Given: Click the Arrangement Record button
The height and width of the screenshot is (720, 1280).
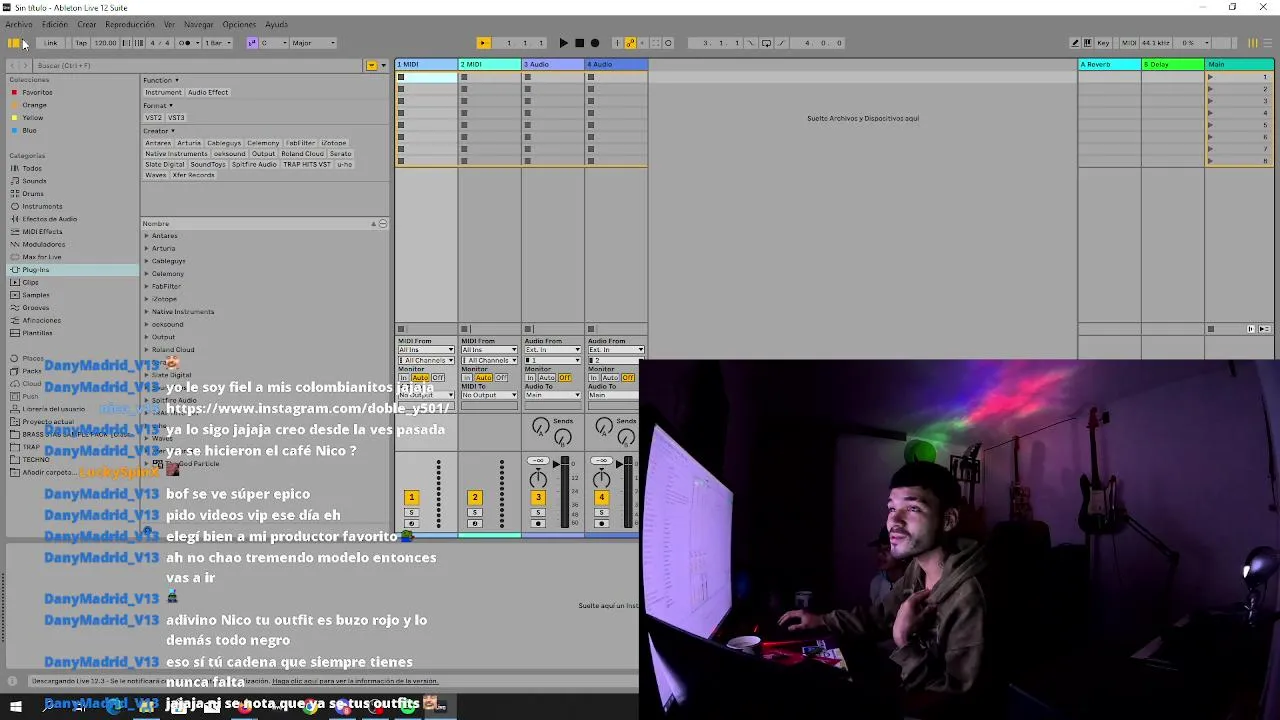Looking at the screenshot, I should point(595,43).
